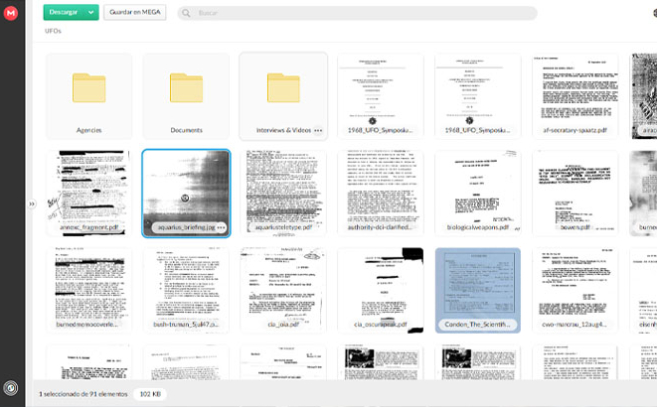The height and width of the screenshot is (407, 657).
Task: Click Guardar en MEGA button
Action: coord(135,12)
